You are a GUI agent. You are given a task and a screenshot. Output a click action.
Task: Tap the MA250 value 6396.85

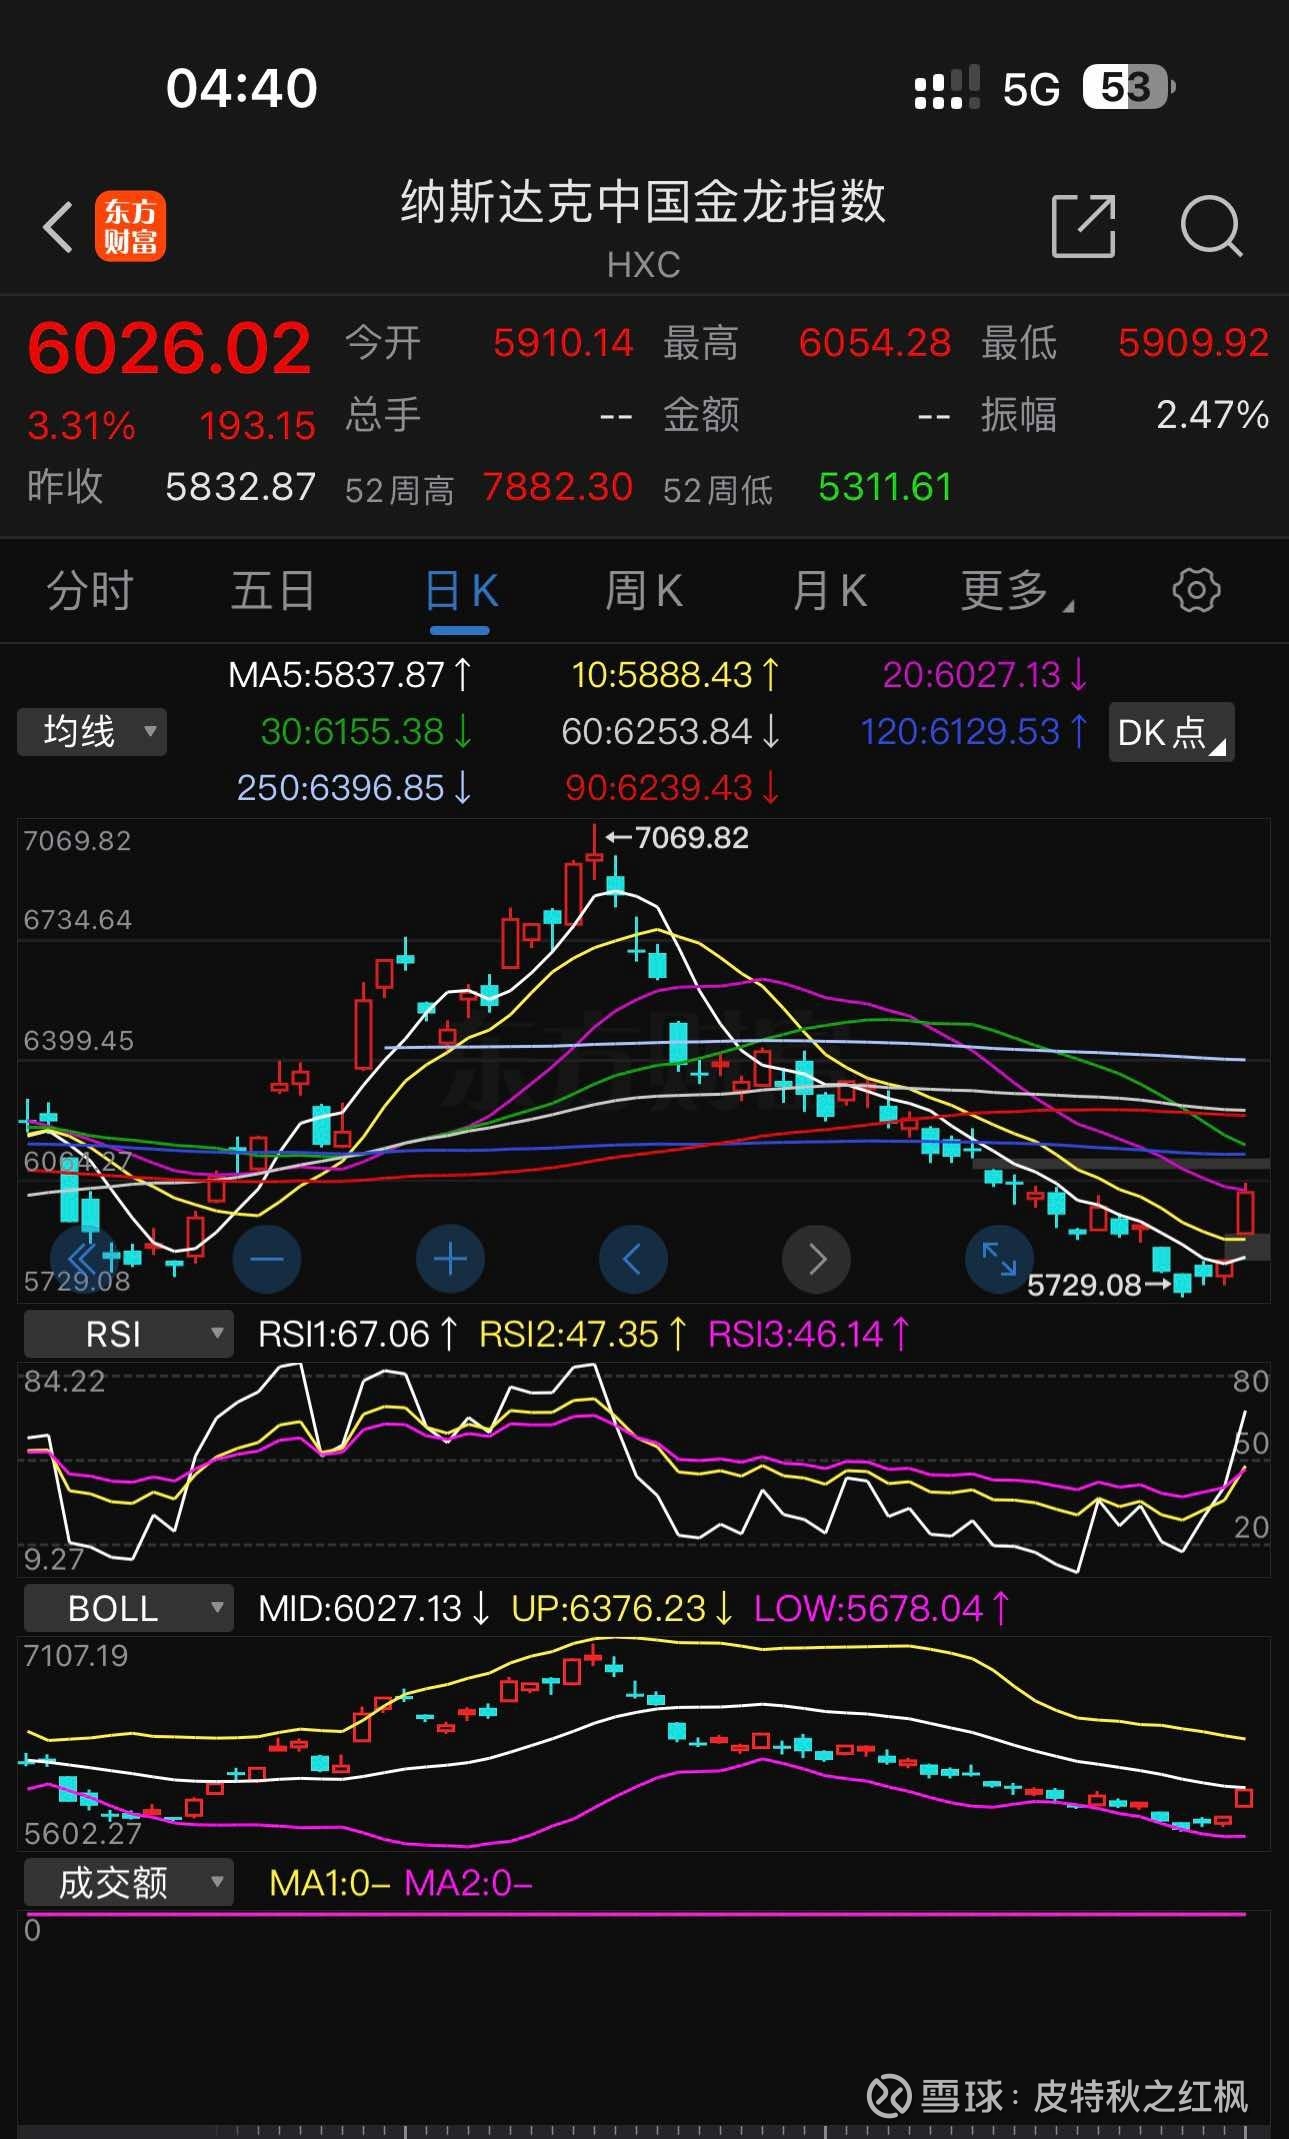click(354, 788)
